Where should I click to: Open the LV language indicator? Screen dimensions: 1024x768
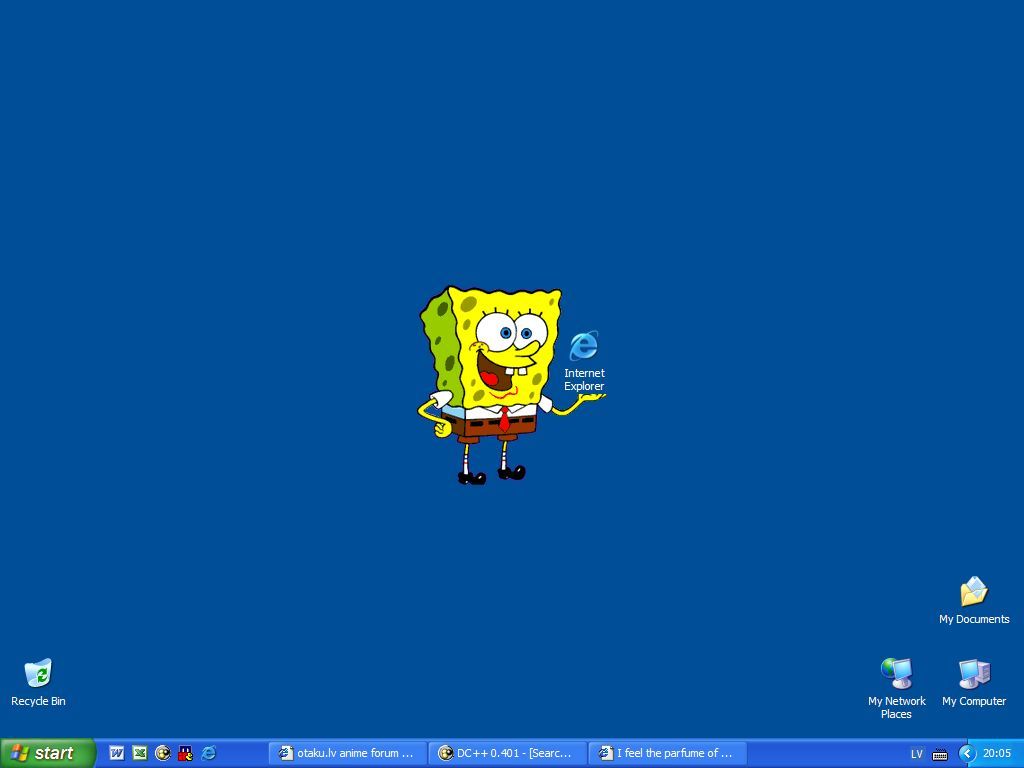click(x=917, y=754)
